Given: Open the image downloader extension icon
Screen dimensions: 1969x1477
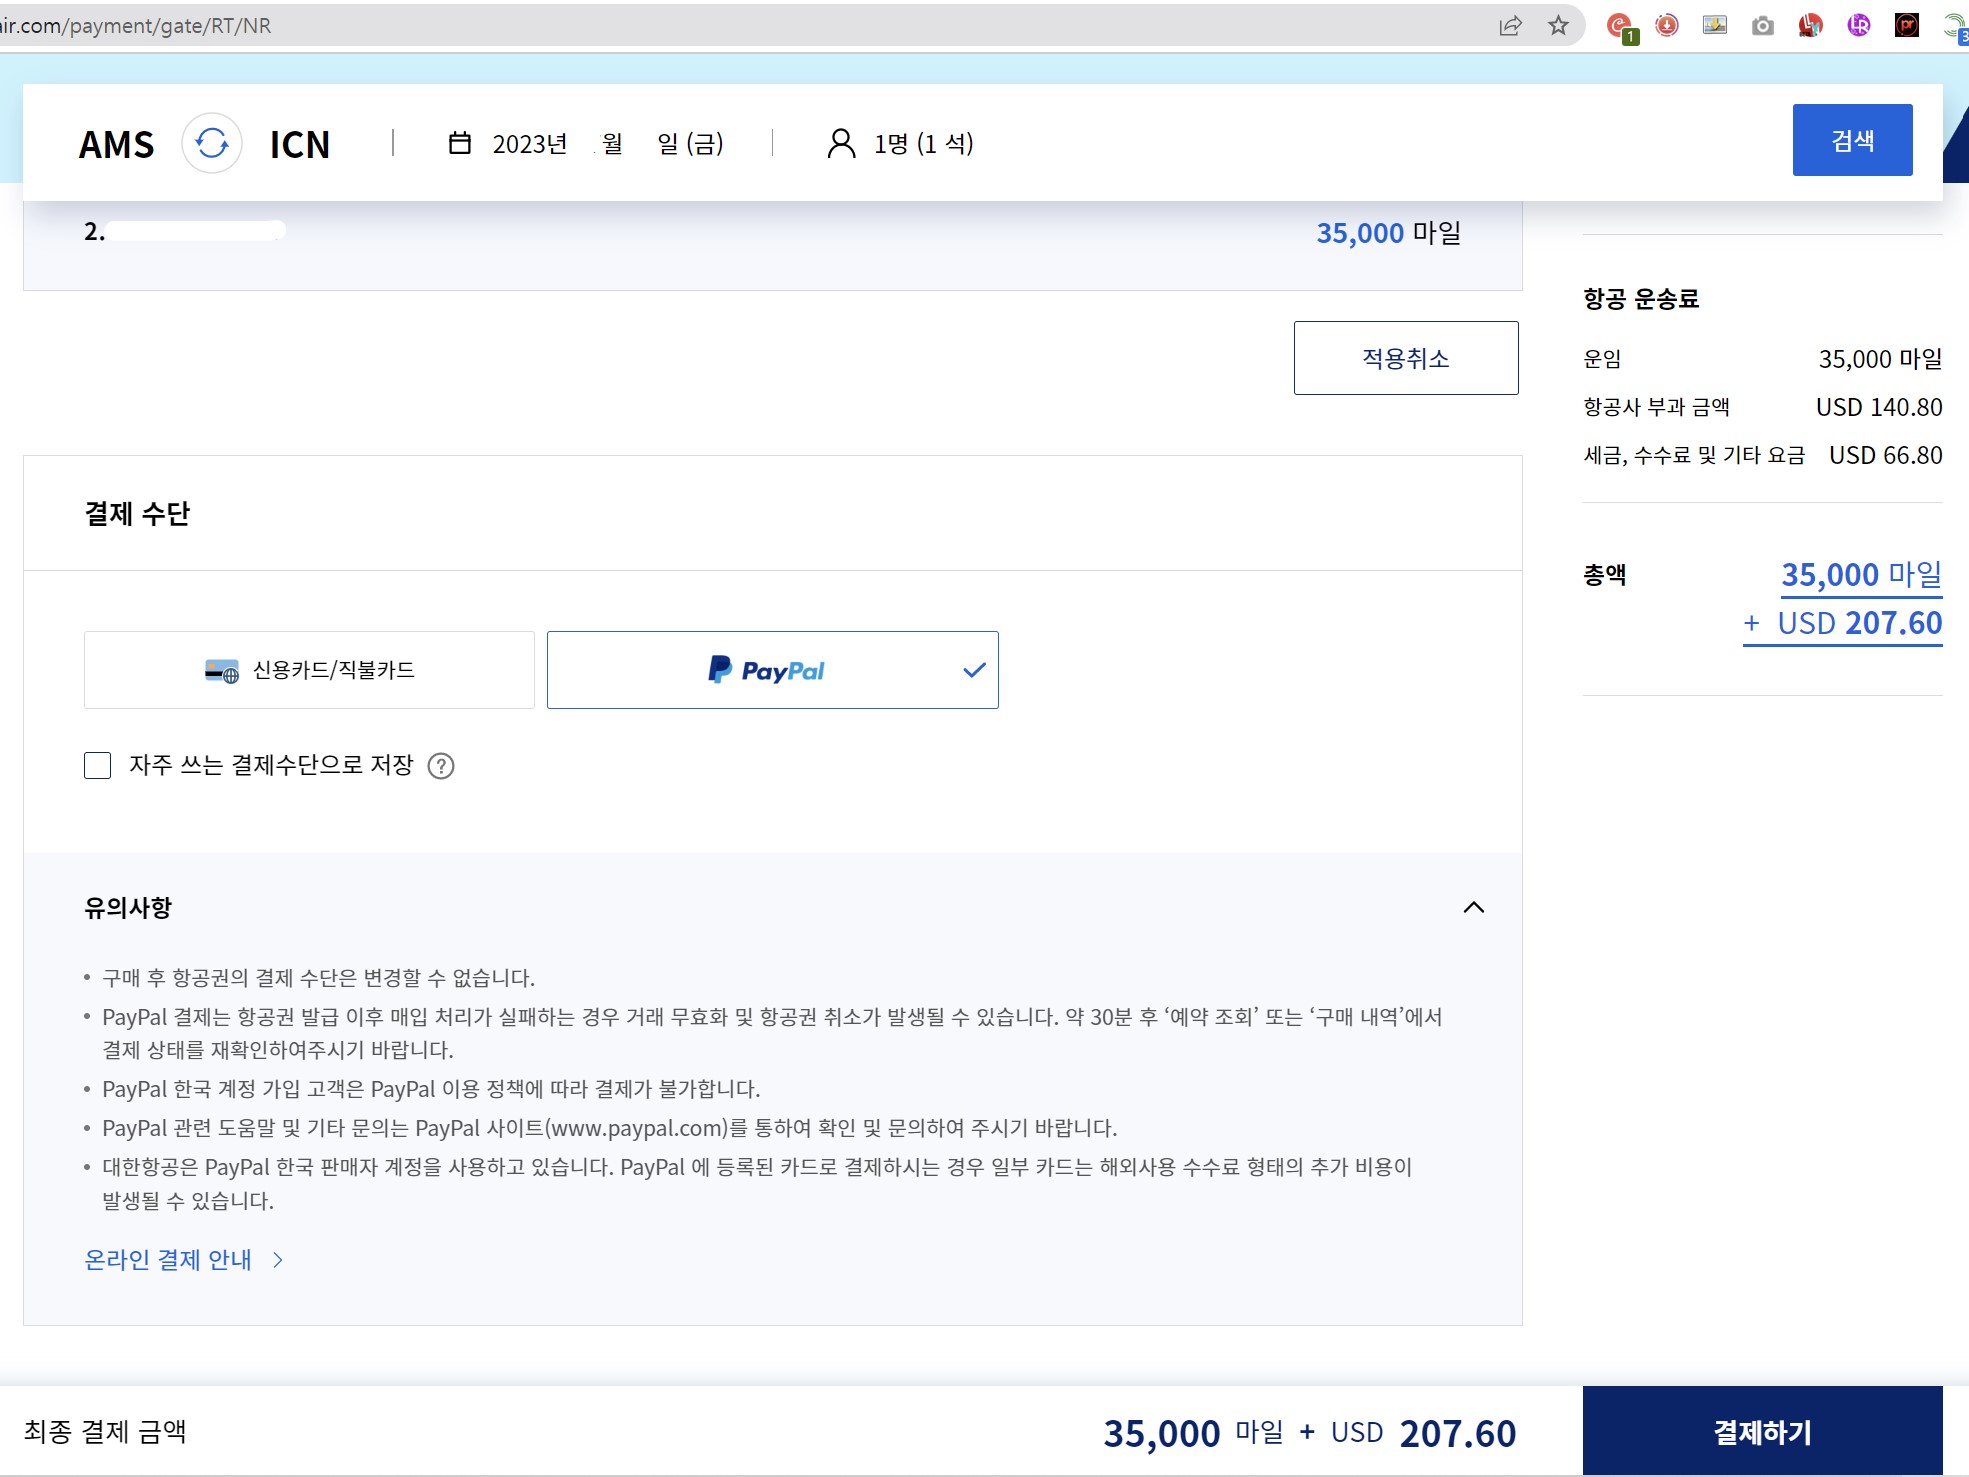Looking at the screenshot, I should 1714,26.
